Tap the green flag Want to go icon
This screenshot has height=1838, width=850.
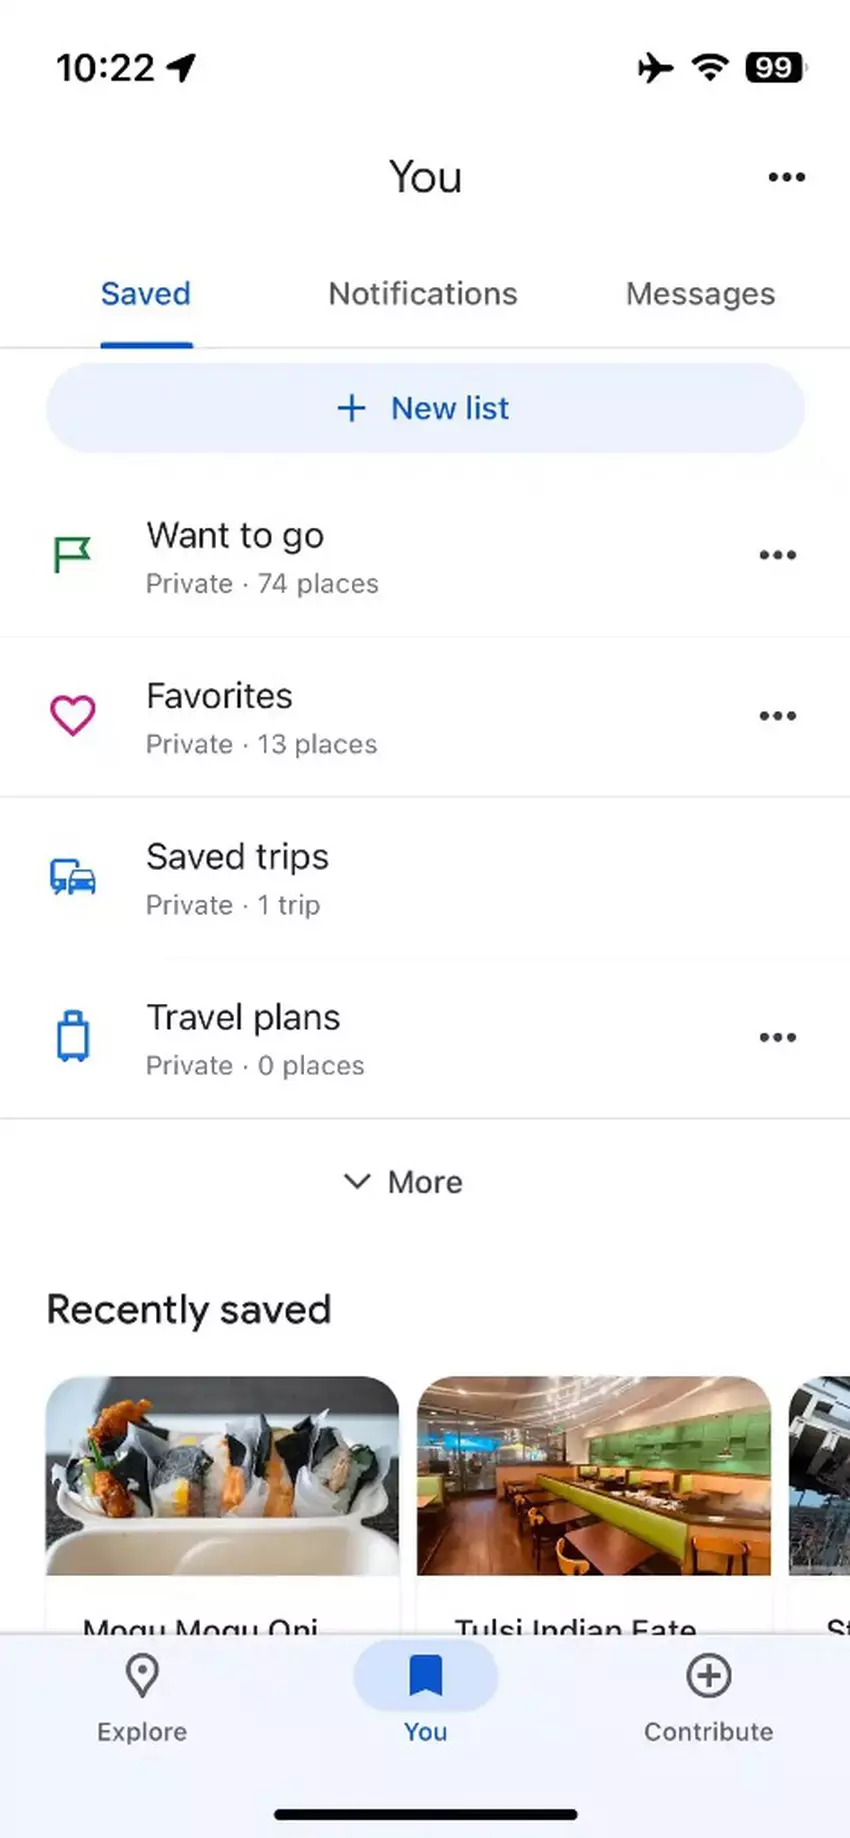tap(72, 554)
